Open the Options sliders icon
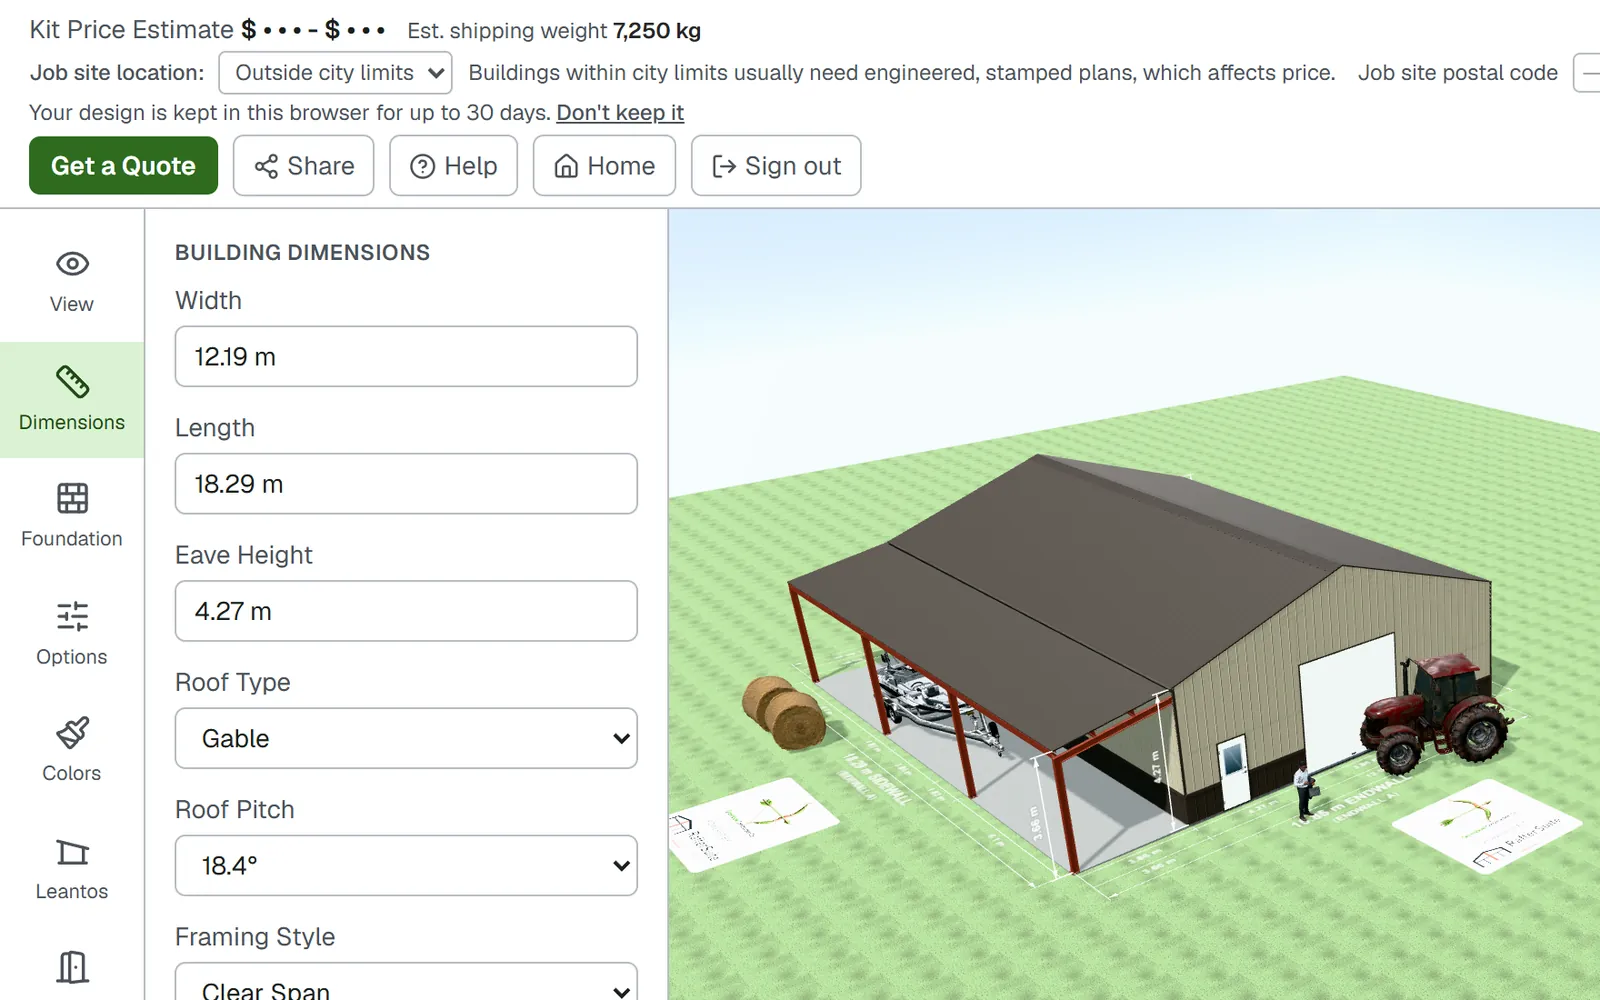 (72, 616)
